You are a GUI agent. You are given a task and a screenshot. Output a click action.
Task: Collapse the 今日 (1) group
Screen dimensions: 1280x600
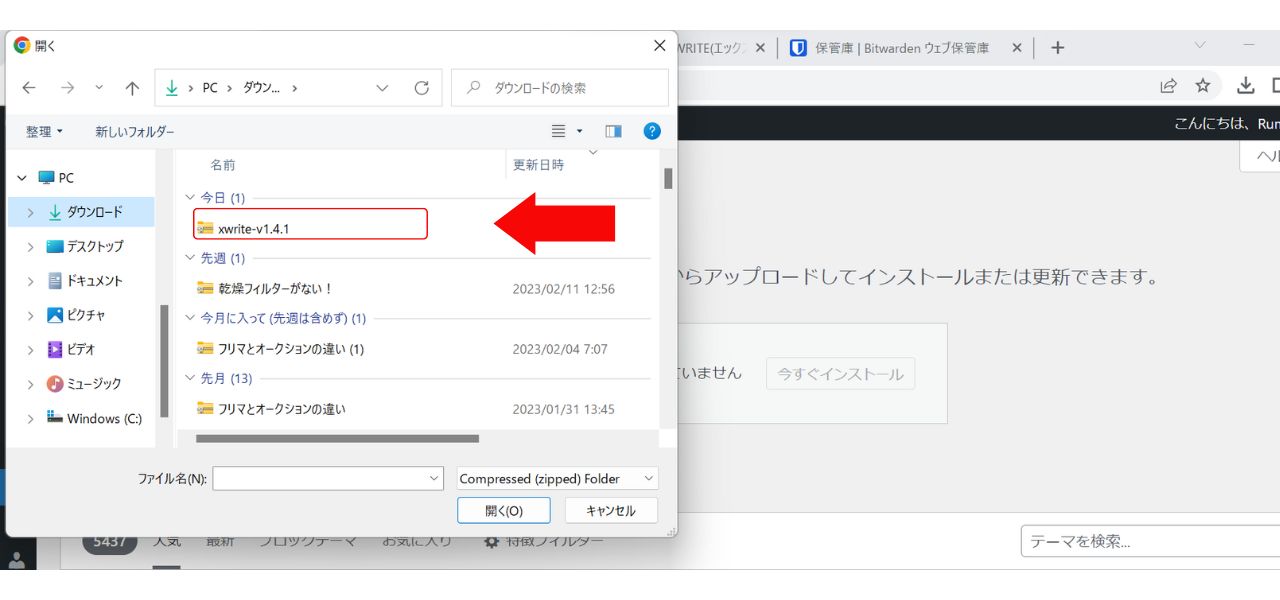click(x=190, y=198)
